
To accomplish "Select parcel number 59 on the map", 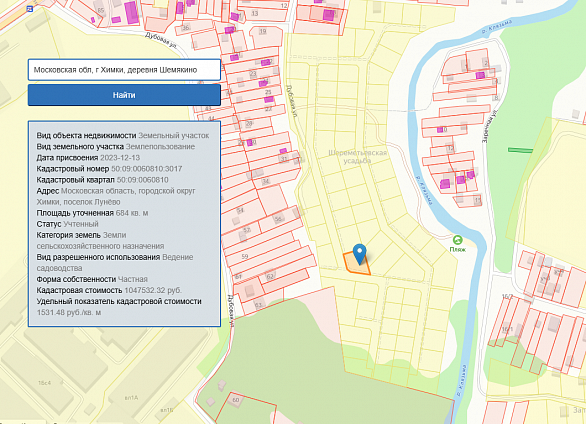I will click(245, 257).
